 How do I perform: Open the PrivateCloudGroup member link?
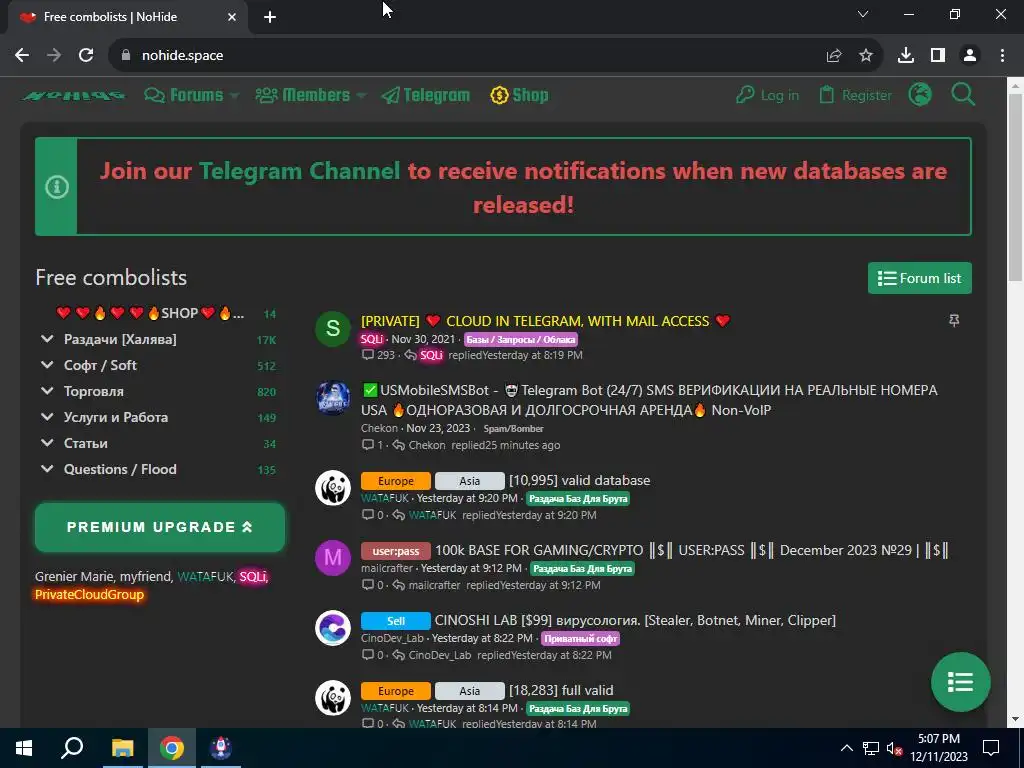[x=89, y=595]
